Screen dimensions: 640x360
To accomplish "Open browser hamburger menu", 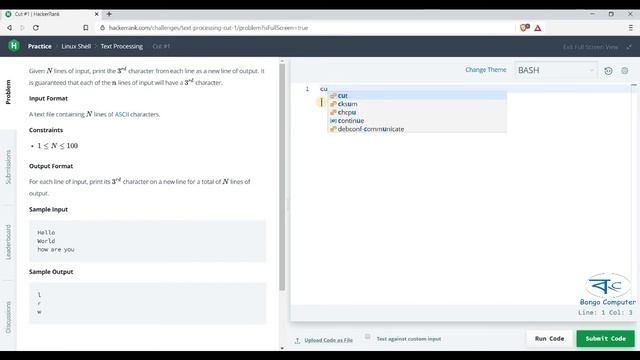I will tap(631, 28).
